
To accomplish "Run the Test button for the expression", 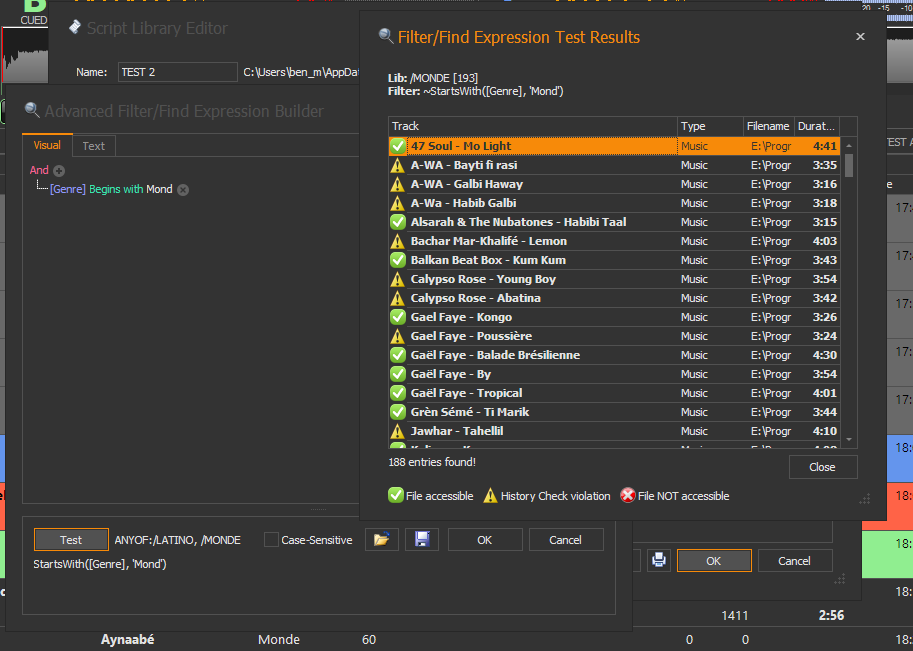I will click(71, 540).
